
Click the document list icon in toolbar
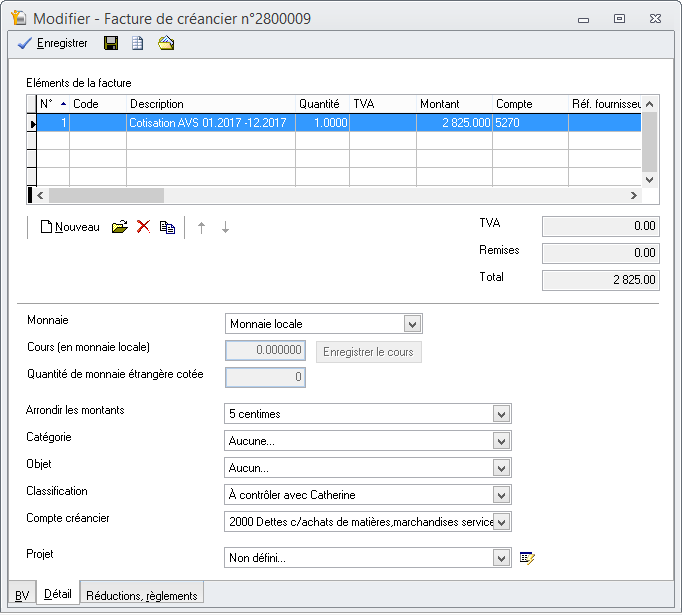(138, 43)
